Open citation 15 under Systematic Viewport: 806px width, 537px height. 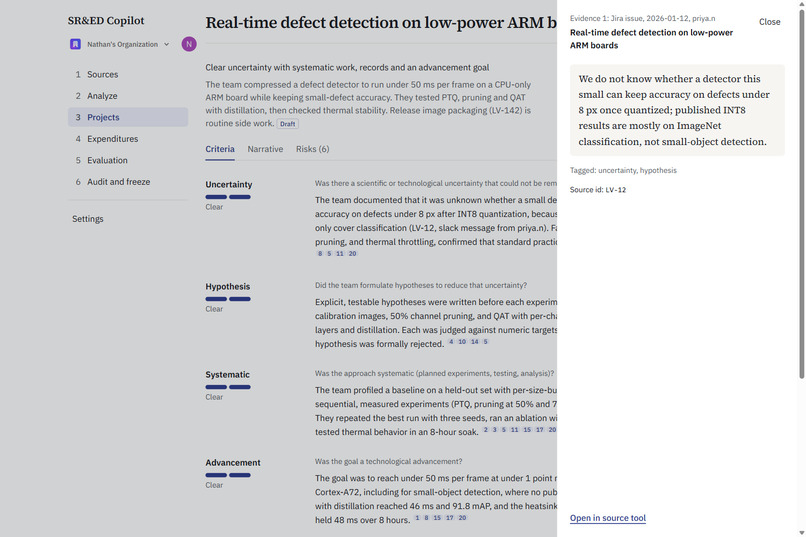[527, 430]
